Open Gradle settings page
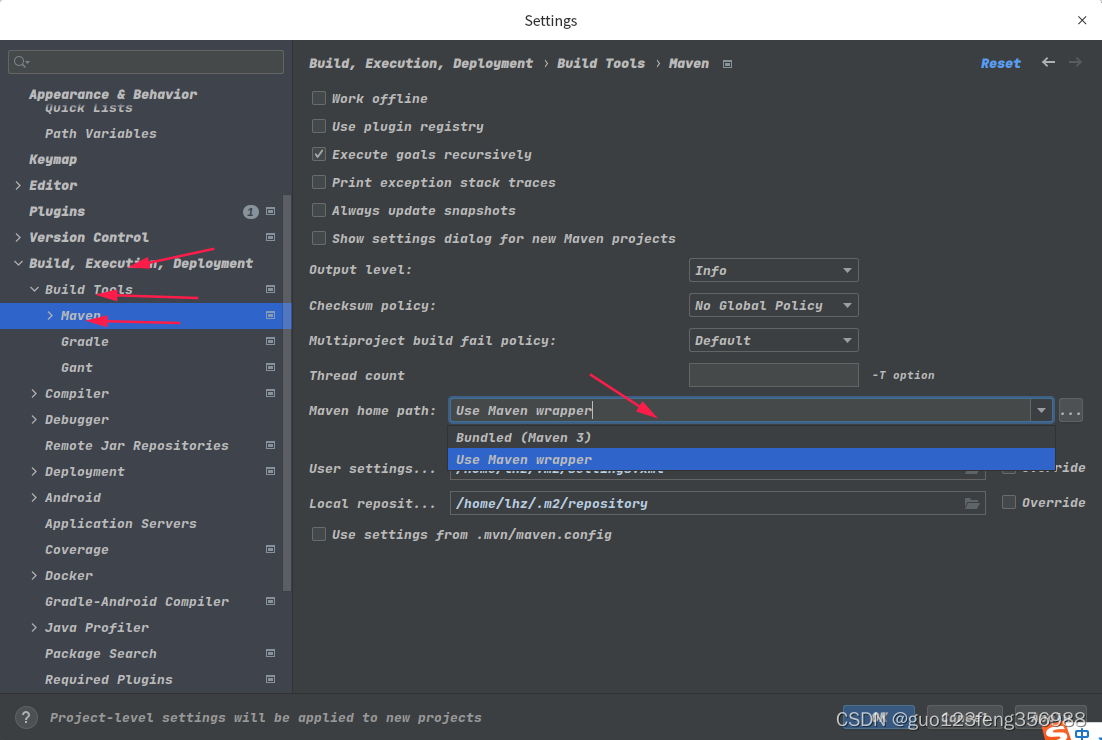1102x740 pixels. click(84, 341)
